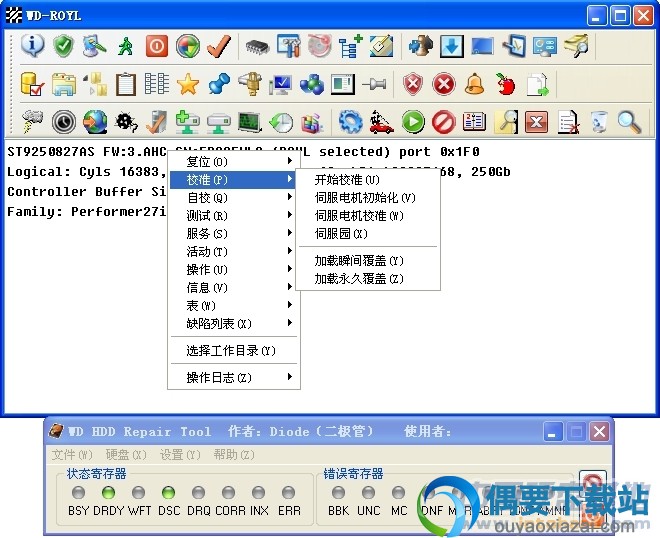This screenshot has height=538, width=660.
Task: Expand the 操作日志(Z) submenu
Action: pos(234,378)
